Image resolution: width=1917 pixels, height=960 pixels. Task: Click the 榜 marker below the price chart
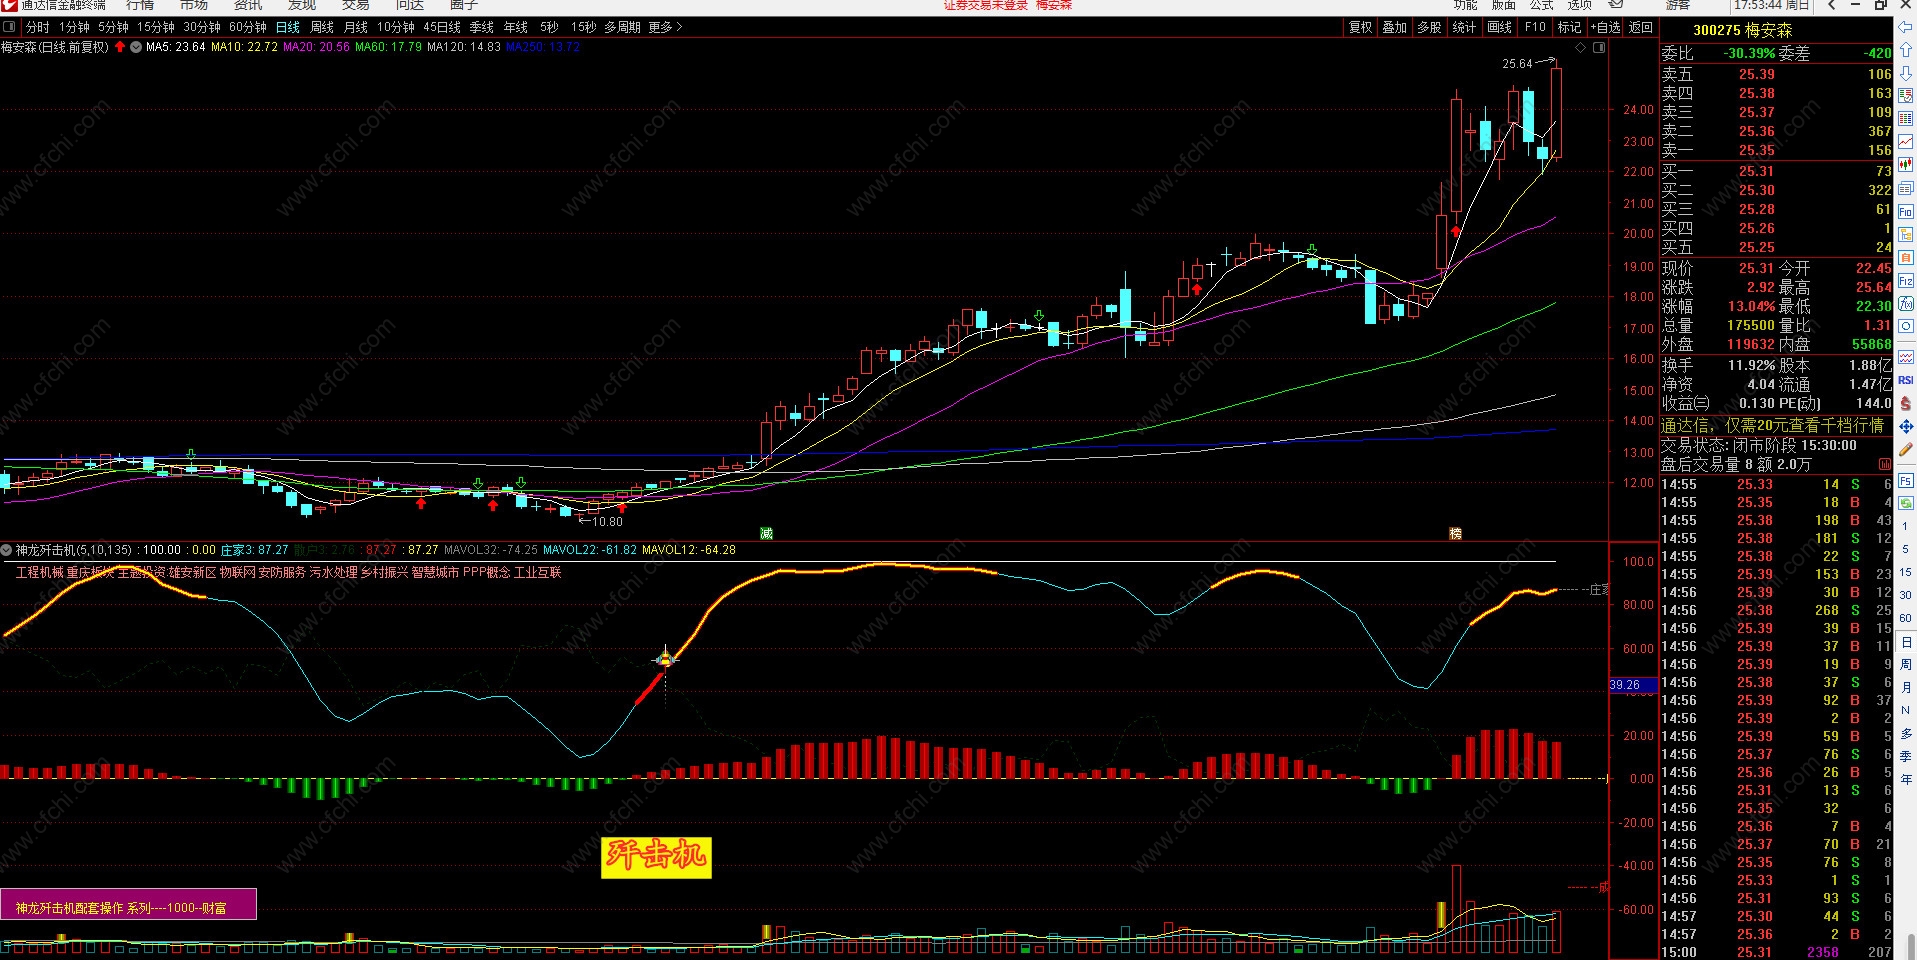1455,533
